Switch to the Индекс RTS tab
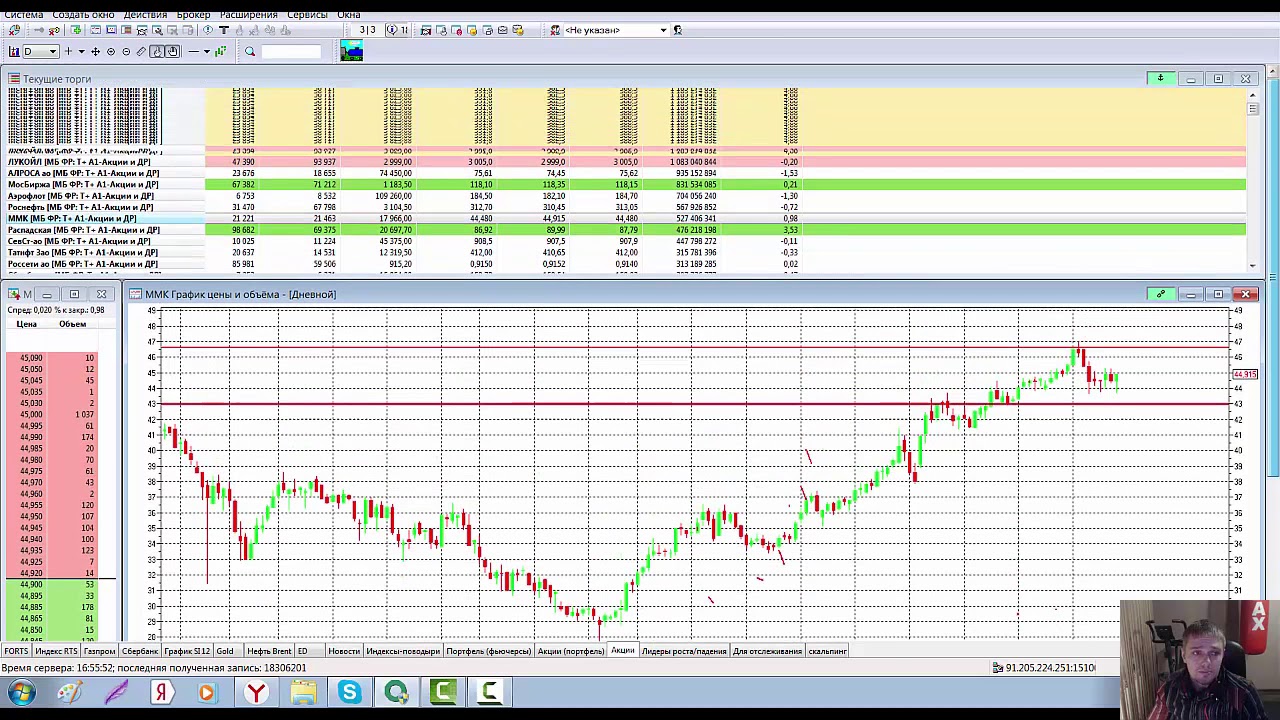1280x720 pixels. tap(56, 651)
